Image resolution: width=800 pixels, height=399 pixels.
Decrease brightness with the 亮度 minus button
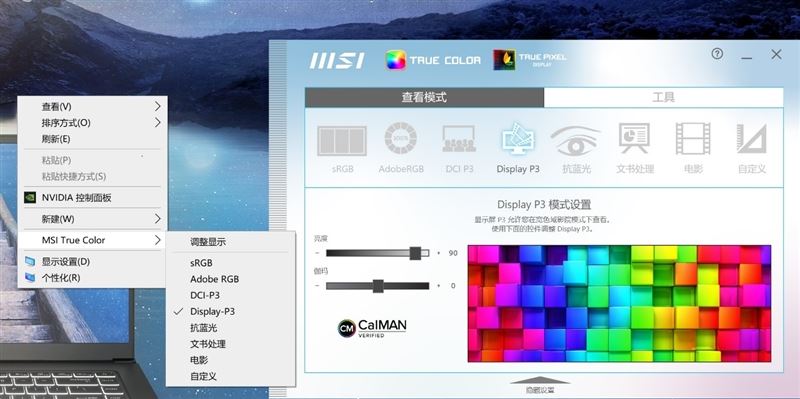(317, 253)
